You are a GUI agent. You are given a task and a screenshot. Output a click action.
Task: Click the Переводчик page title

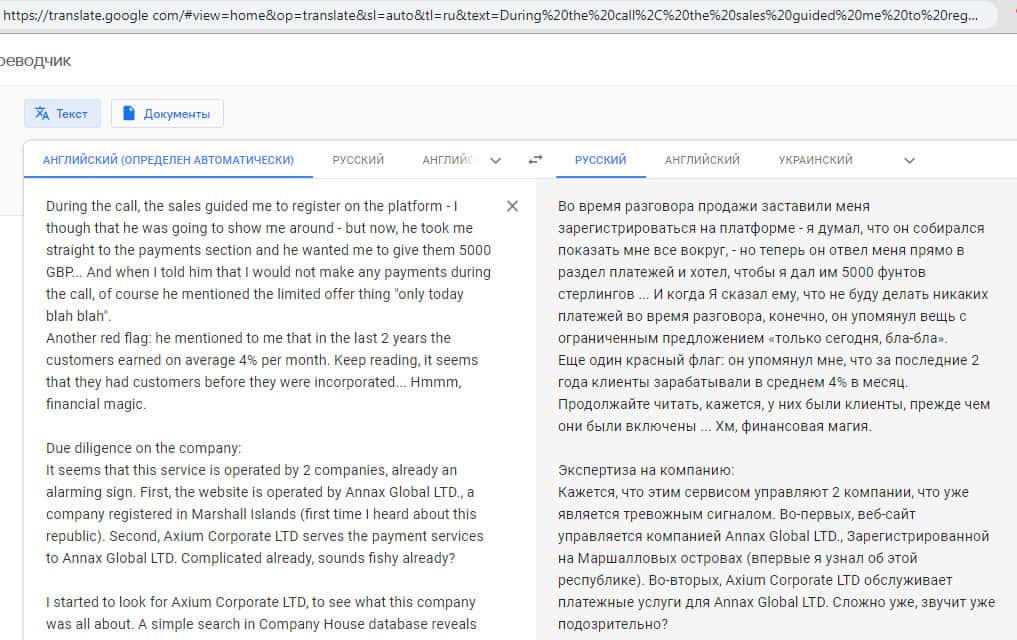pos(36,61)
